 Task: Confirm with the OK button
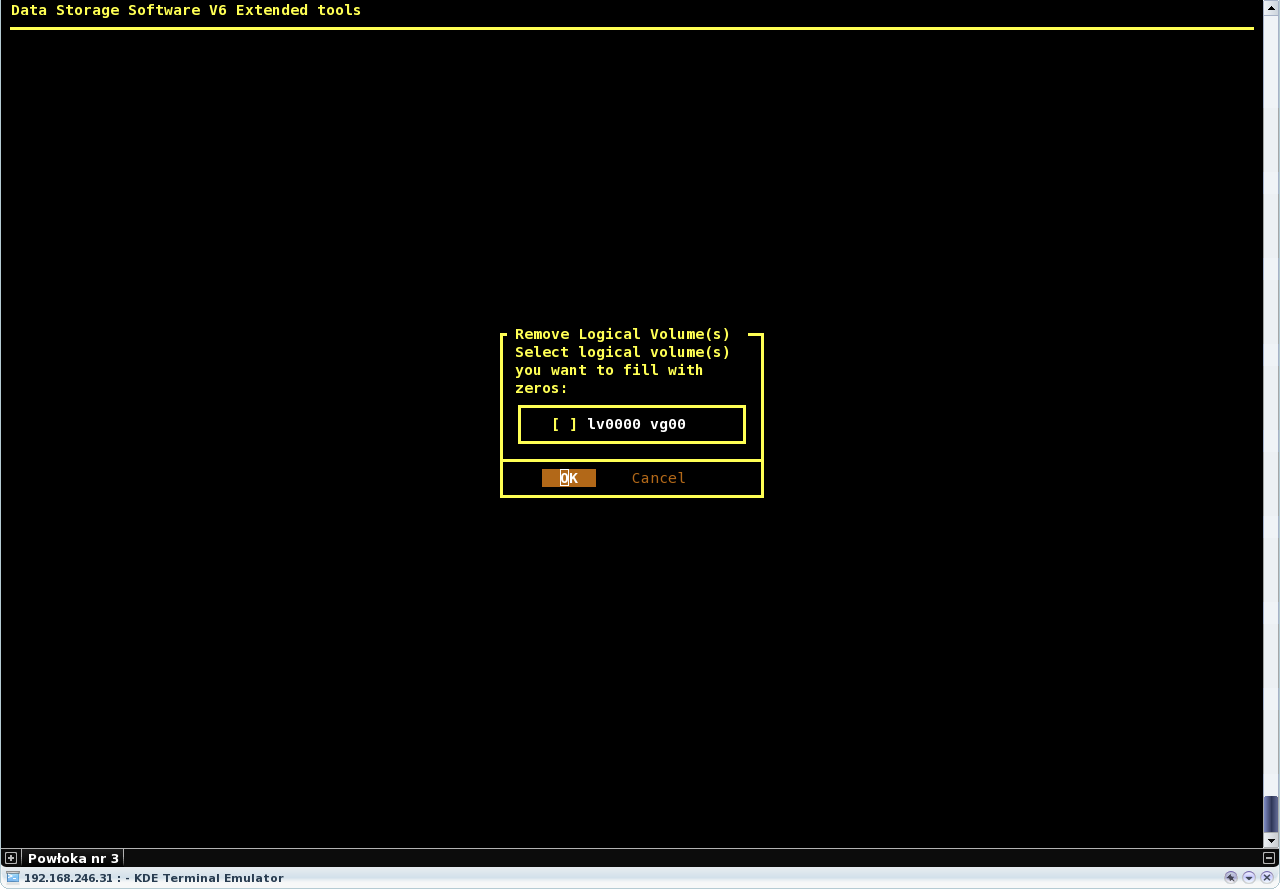568,478
